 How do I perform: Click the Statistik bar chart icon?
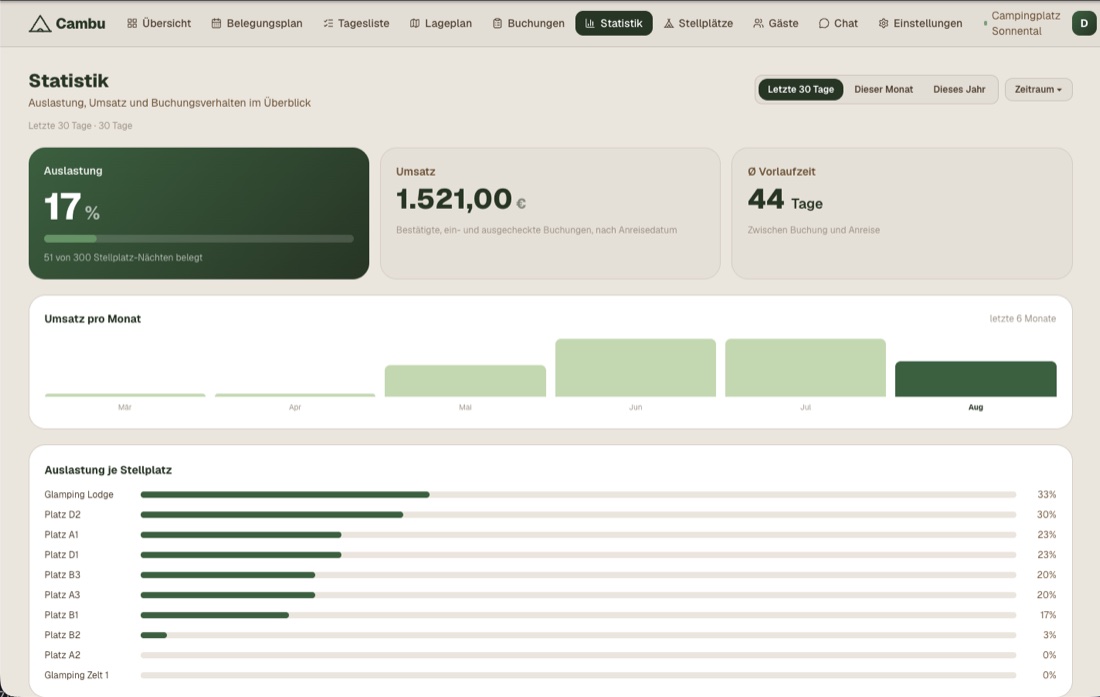click(589, 23)
